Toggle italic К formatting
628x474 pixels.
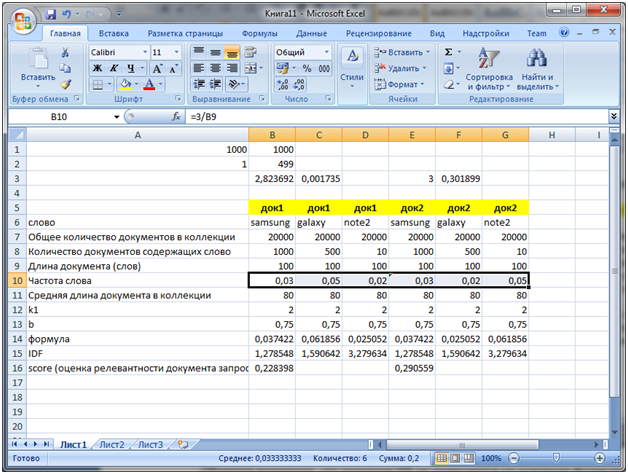pyautogui.click(x=114, y=68)
